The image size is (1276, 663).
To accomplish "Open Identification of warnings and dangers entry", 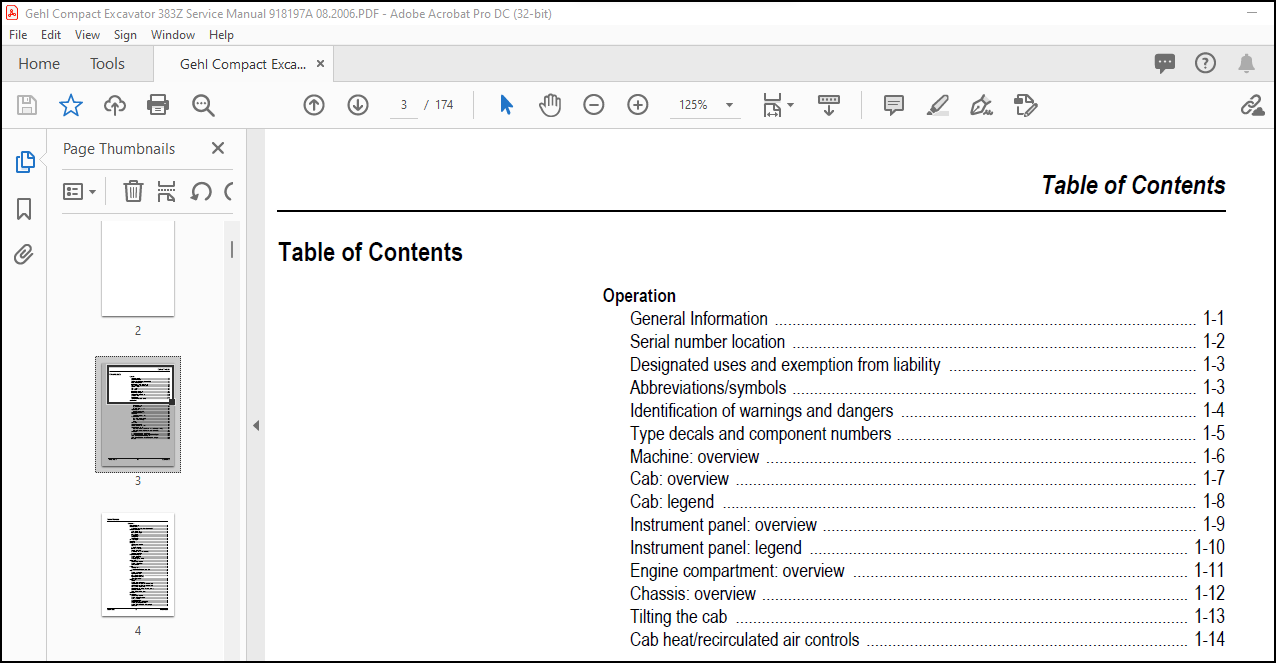I will point(762,411).
